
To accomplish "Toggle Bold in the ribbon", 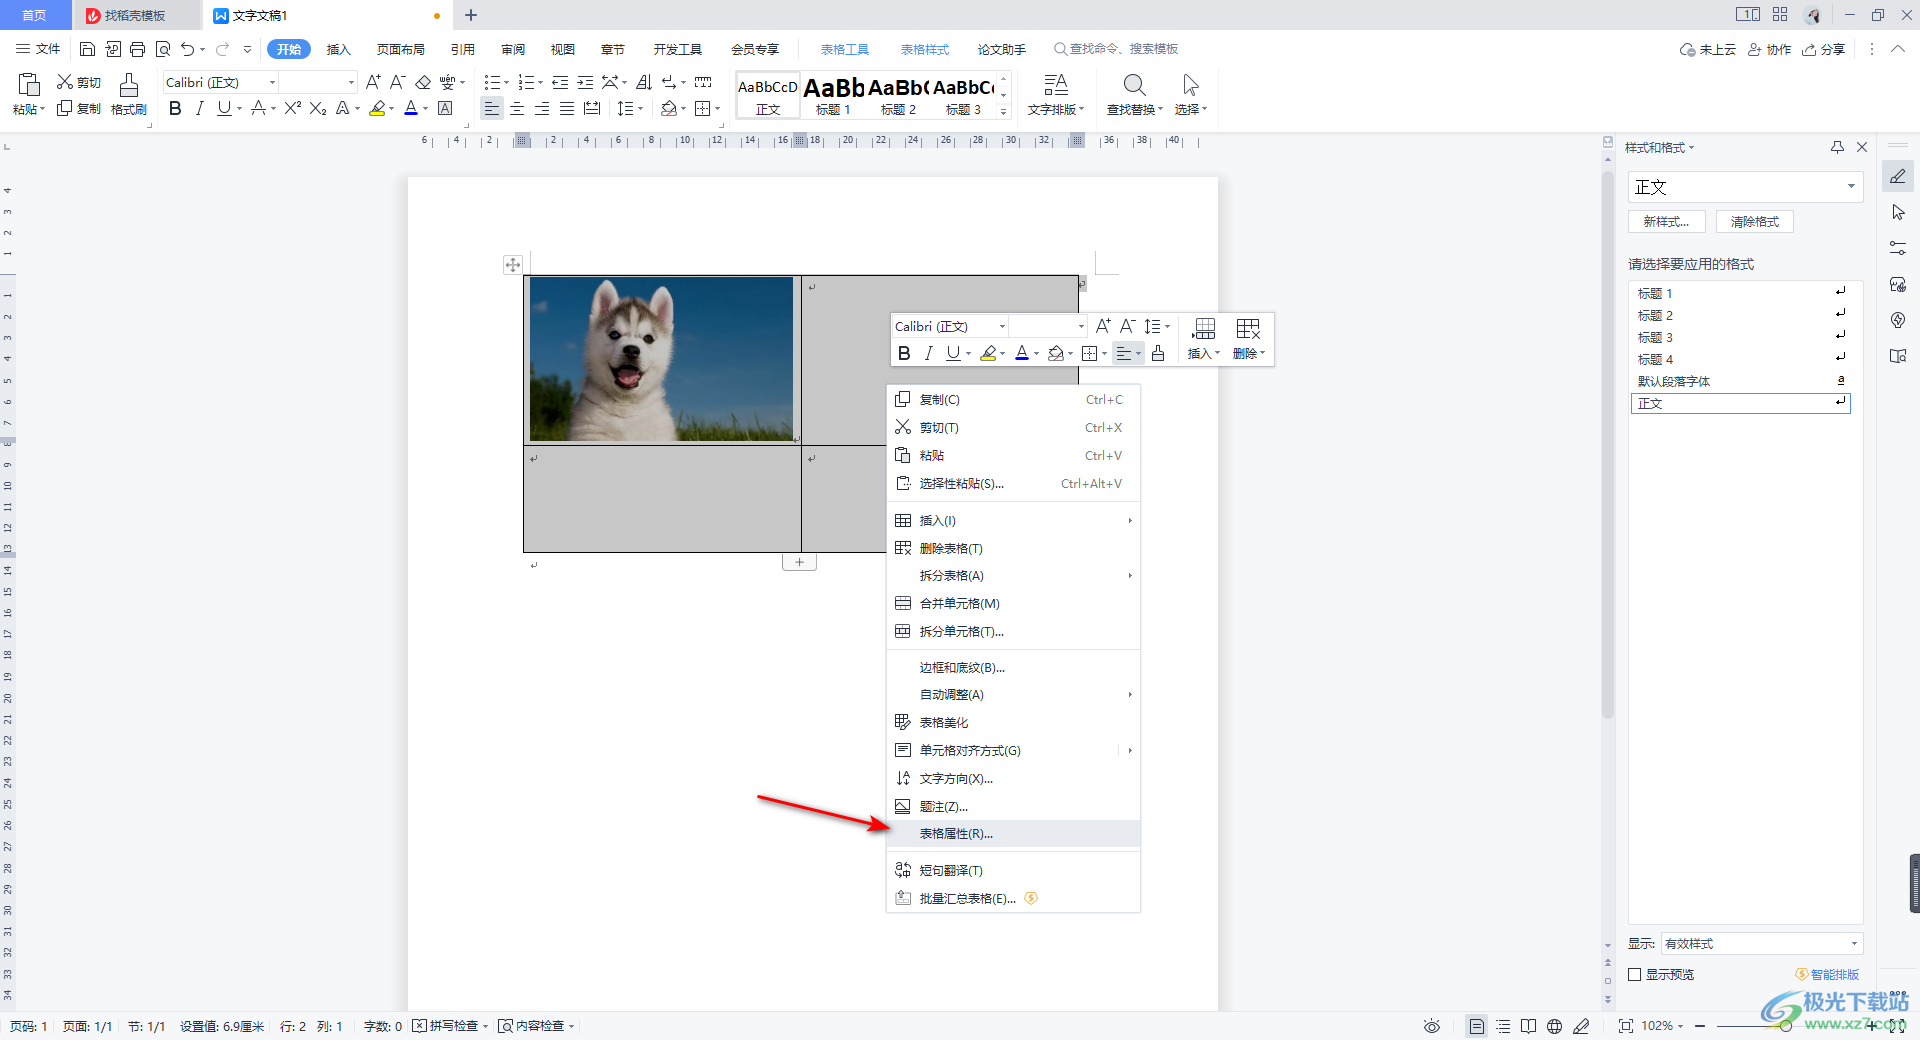I will point(175,108).
